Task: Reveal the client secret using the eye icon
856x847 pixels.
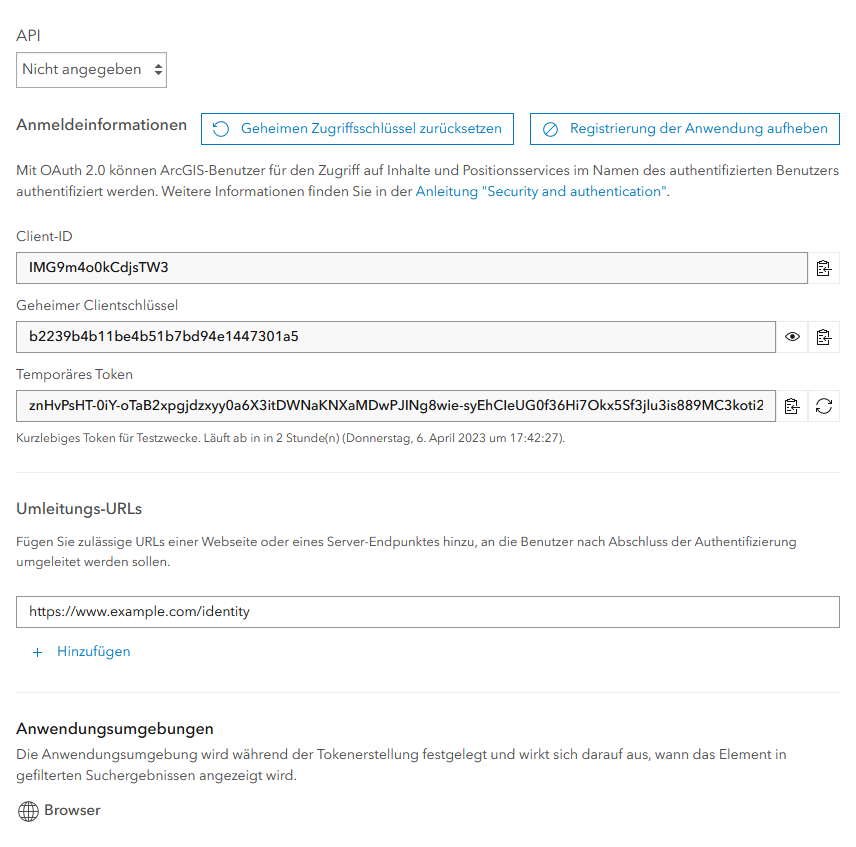Action: click(x=791, y=336)
